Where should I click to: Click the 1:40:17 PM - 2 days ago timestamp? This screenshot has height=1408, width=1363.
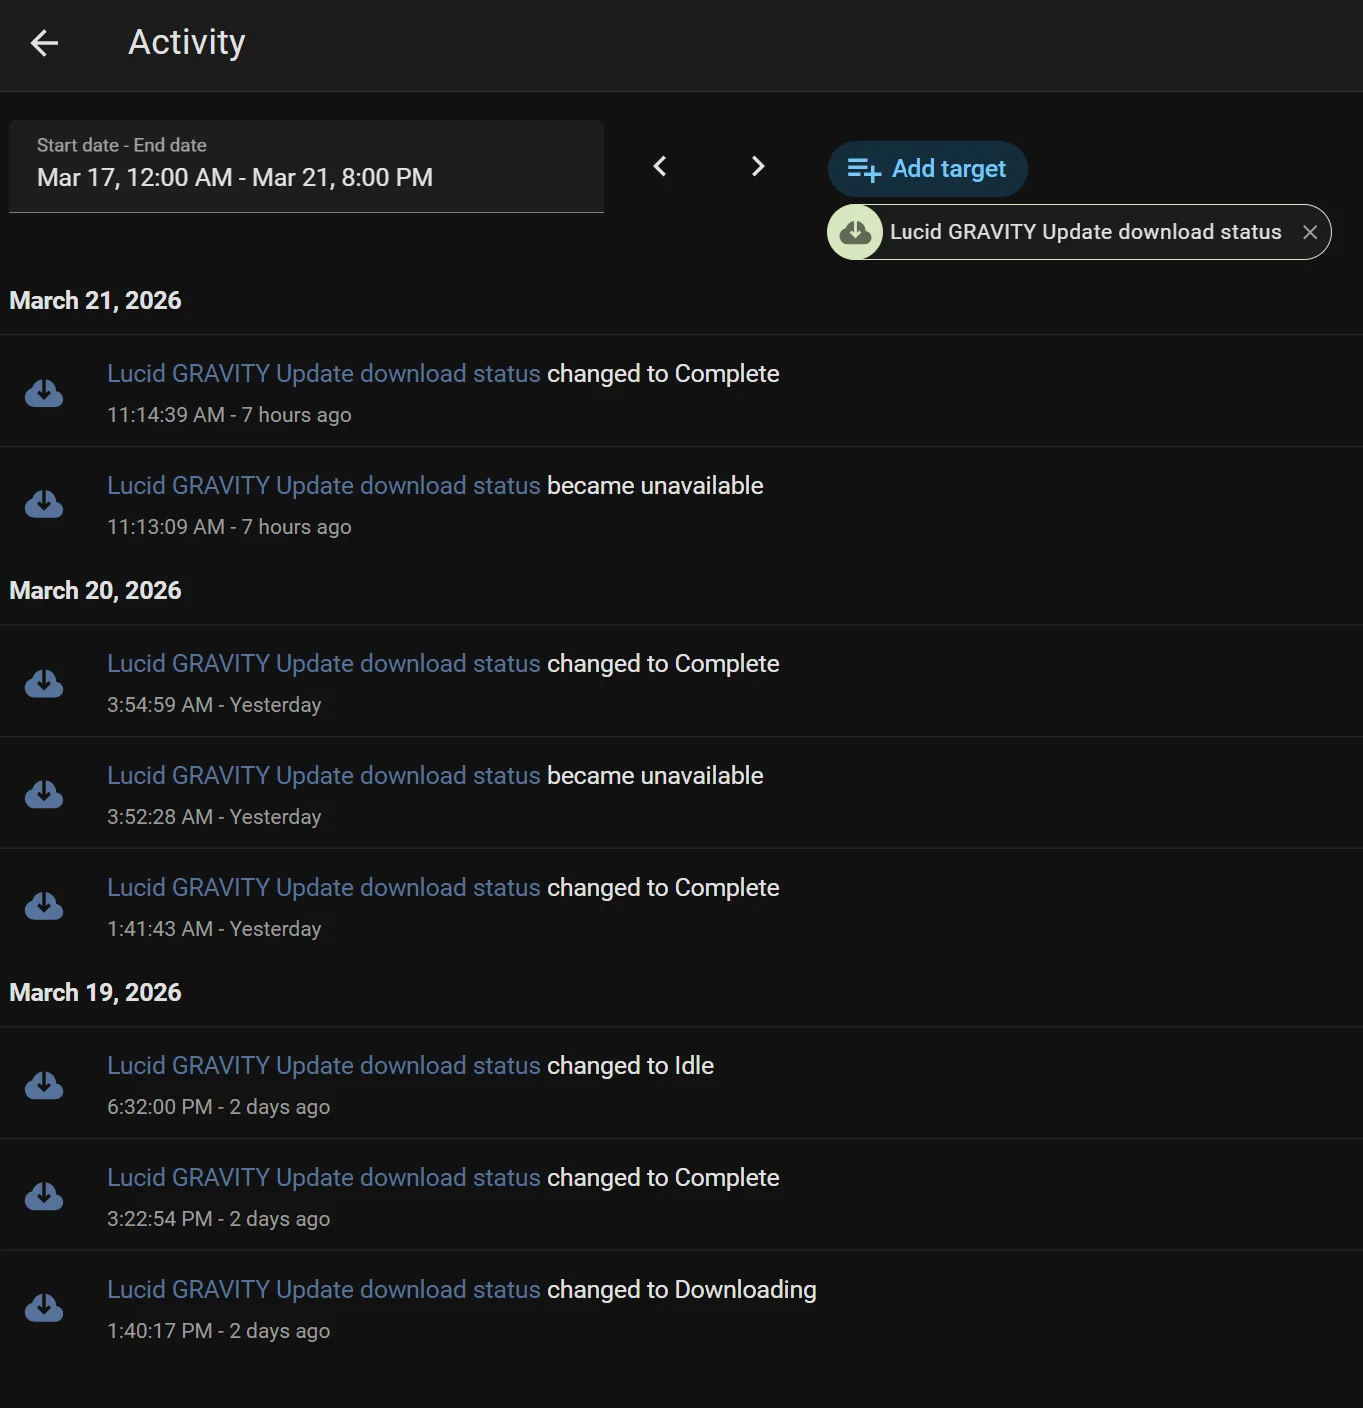218,1331
